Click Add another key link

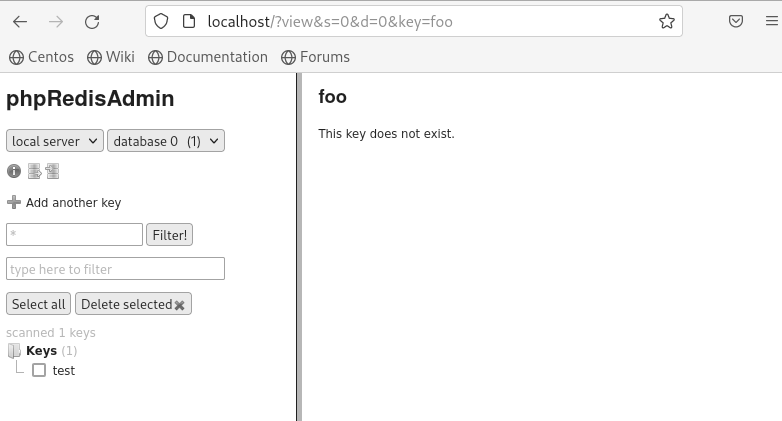click(x=73, y=203)
